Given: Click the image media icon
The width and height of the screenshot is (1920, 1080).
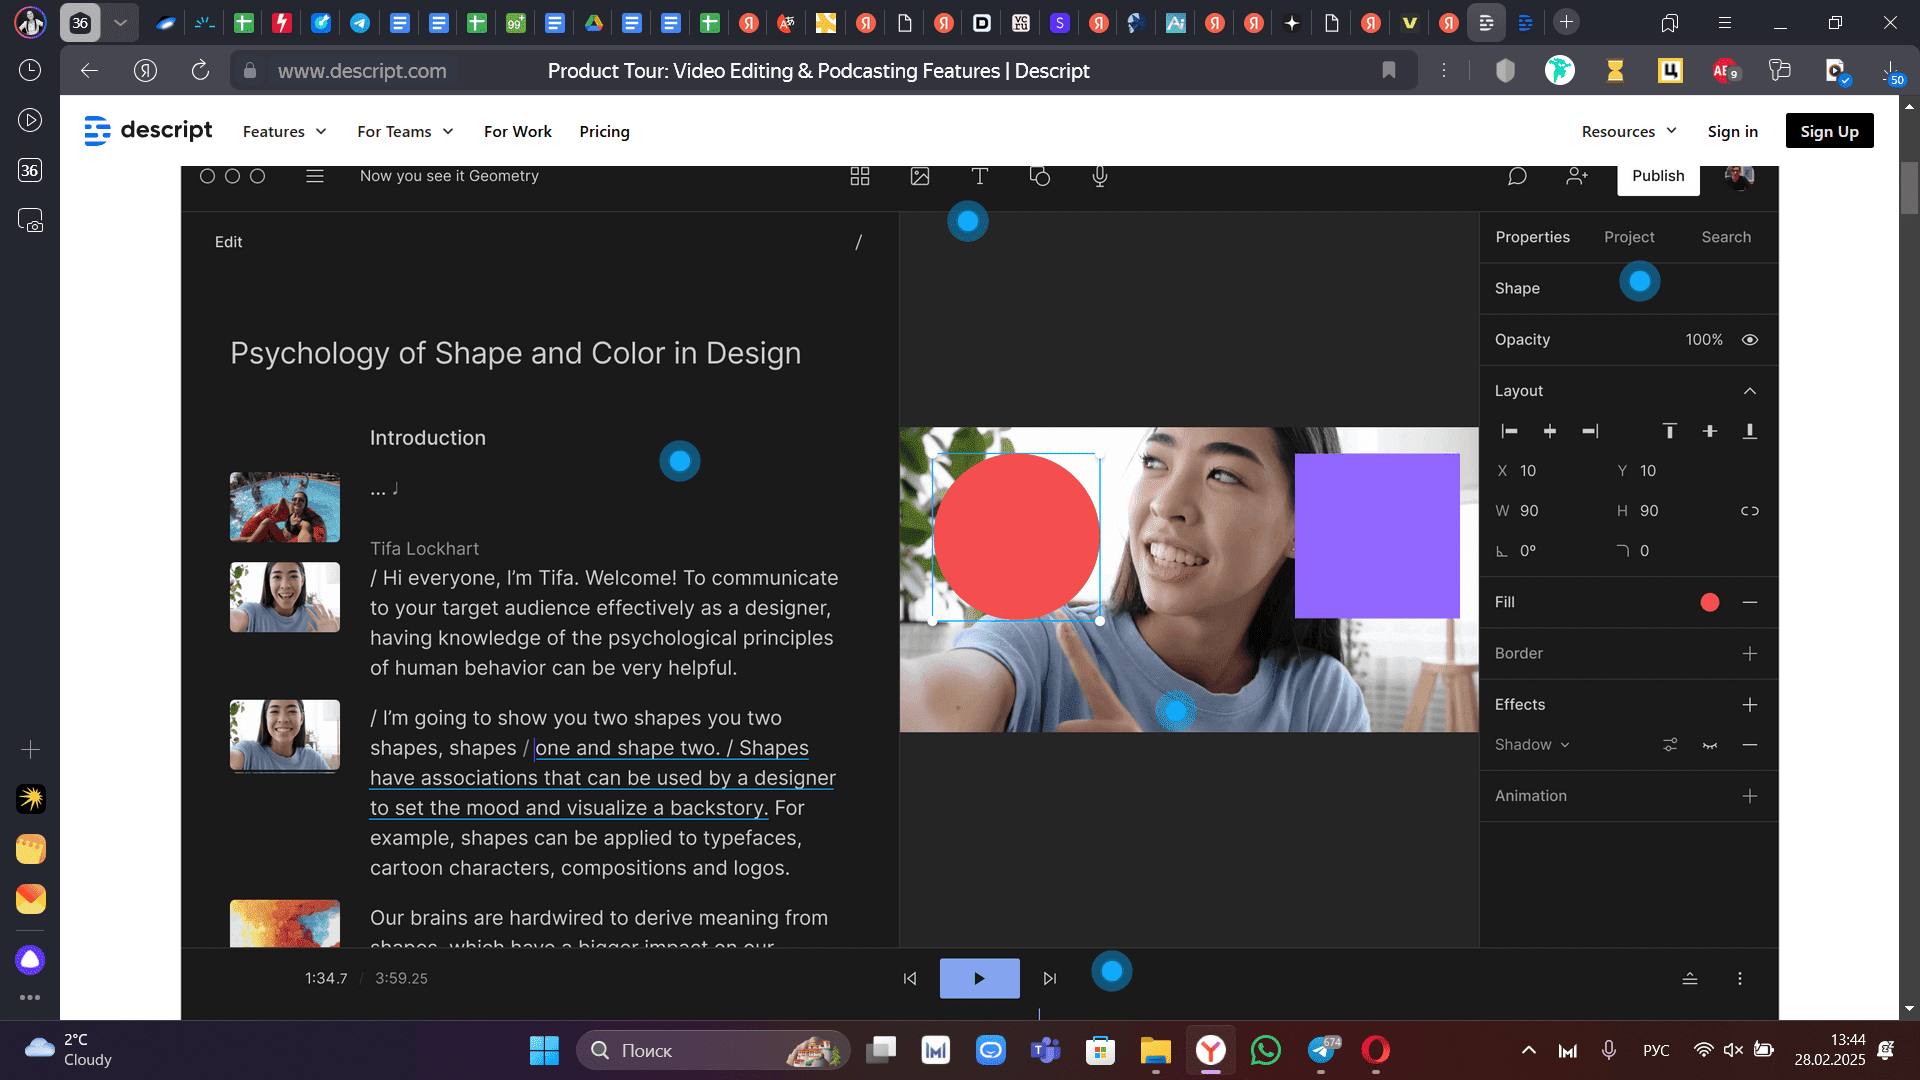Looking at the screenshot, I should 919,176.
